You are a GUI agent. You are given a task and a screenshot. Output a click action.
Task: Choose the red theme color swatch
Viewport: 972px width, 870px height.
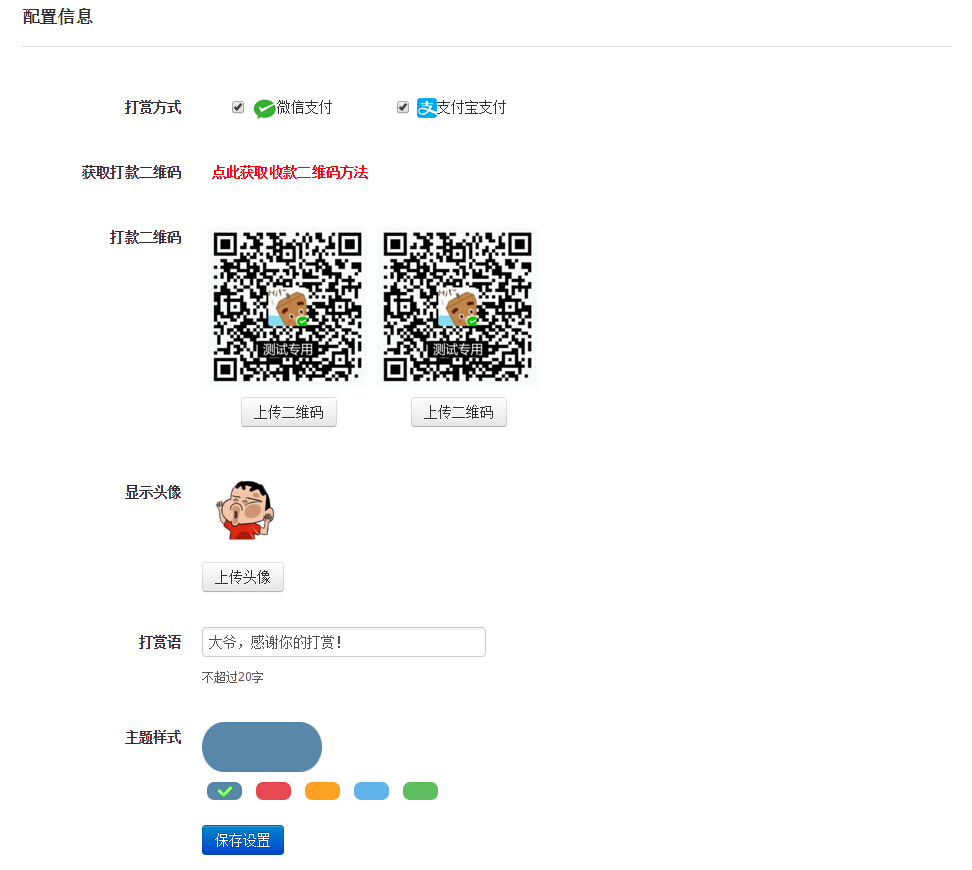(273, 791)
